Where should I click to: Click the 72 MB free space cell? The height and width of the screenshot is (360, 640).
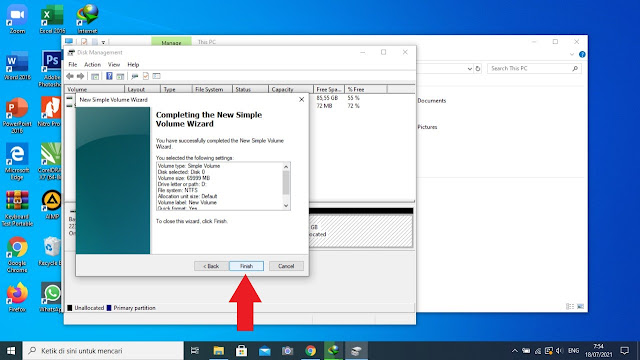tap(324, 106)
